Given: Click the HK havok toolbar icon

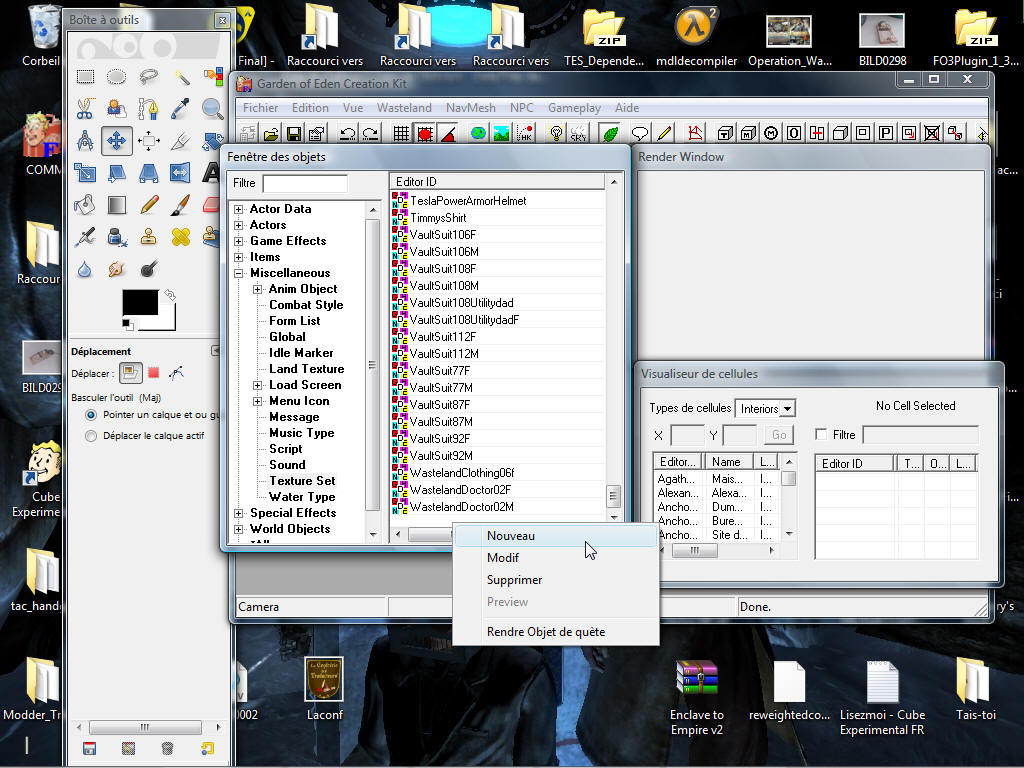Looking at the screenshot, I should pos(524,134).
